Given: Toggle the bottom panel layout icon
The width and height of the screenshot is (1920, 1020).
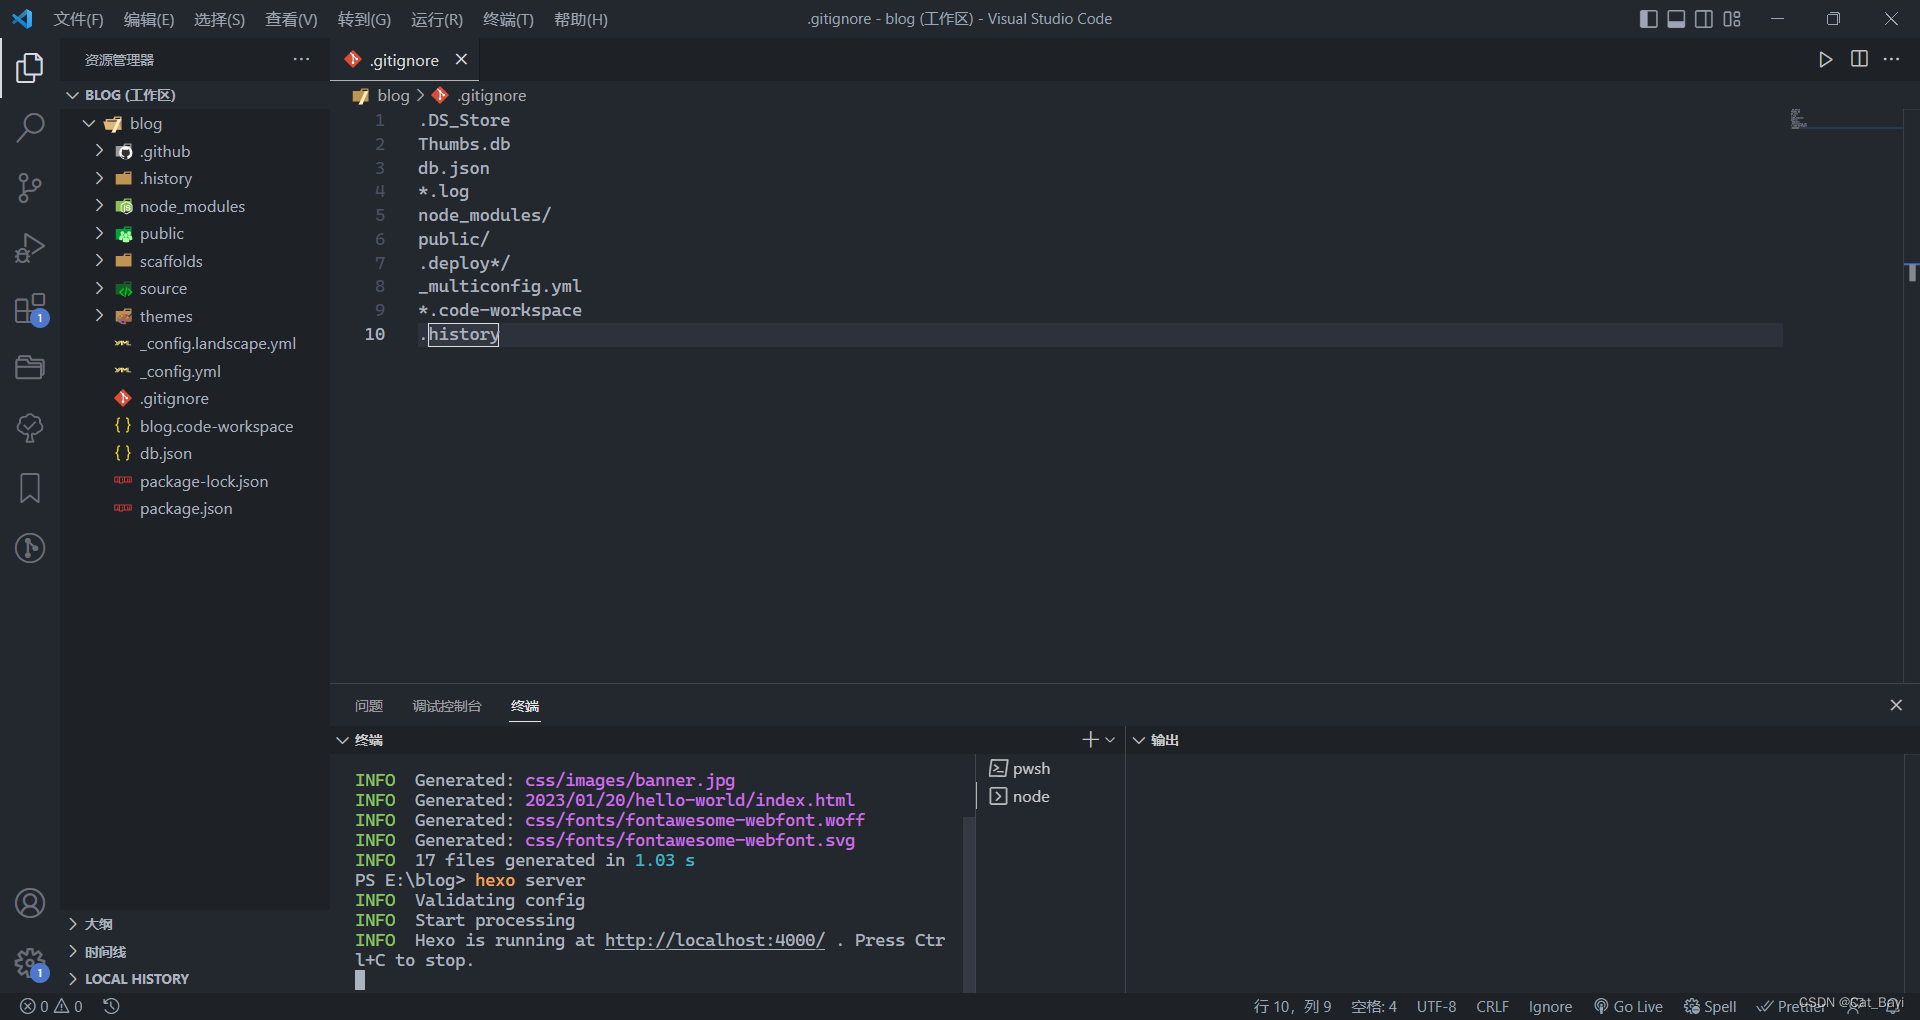Looking at the screenshot, I should pos(1676,19).
